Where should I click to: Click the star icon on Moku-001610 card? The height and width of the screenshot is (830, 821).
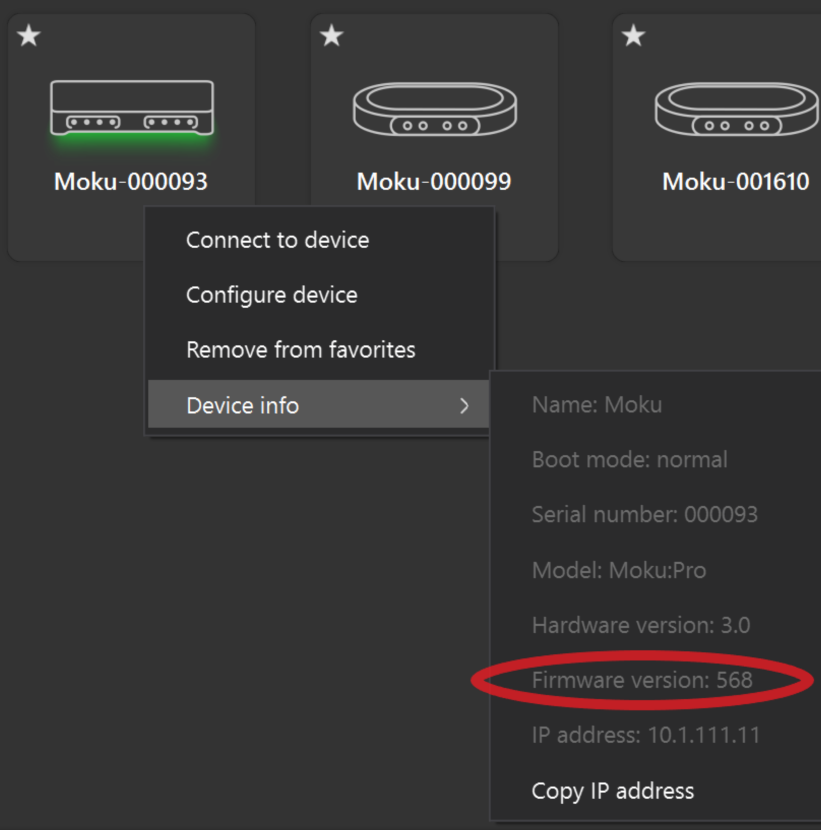click(x=633, y=35)
